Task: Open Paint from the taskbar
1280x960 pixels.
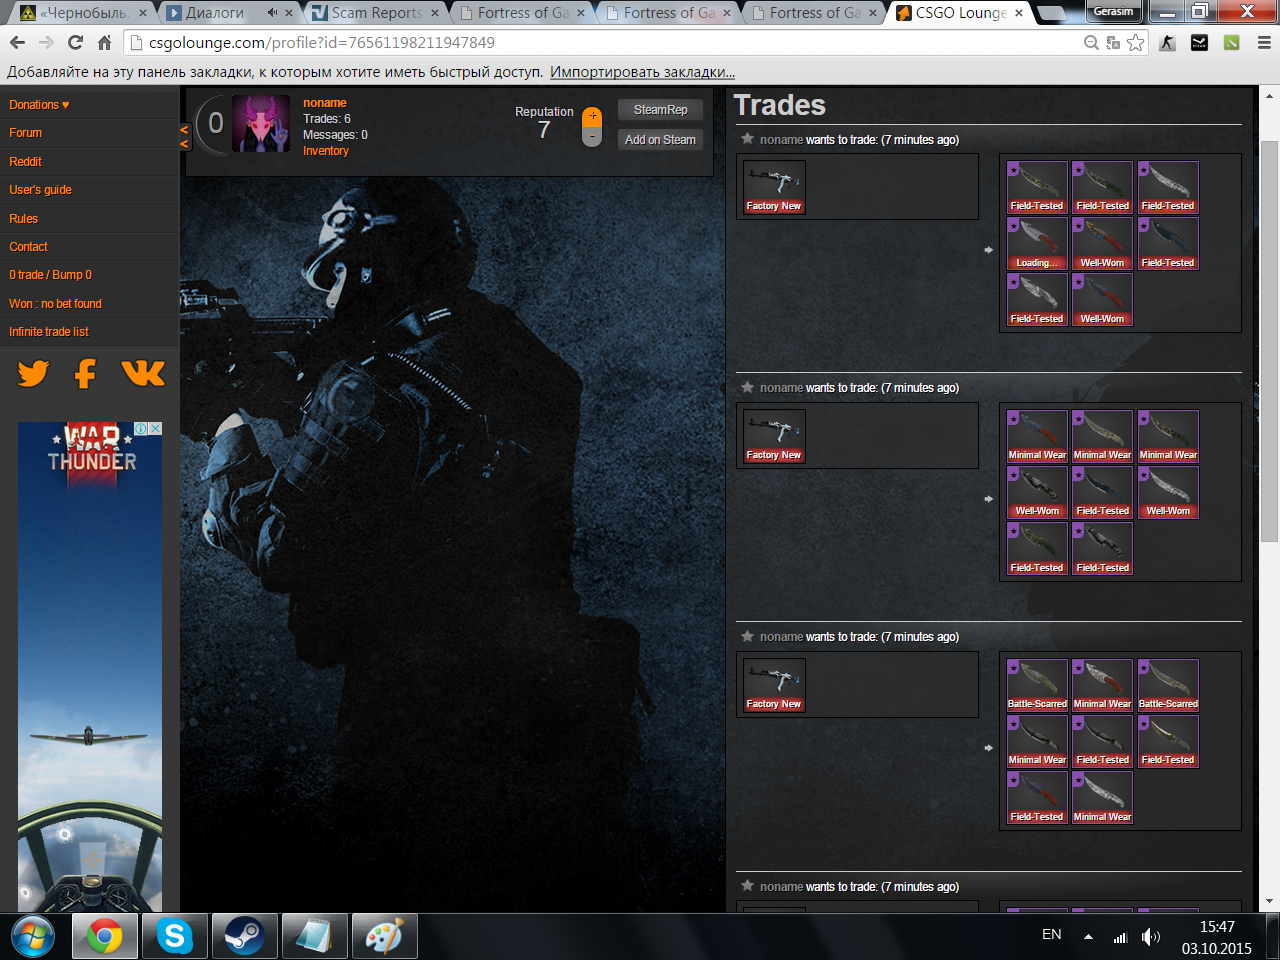Action: click(383, 937)
